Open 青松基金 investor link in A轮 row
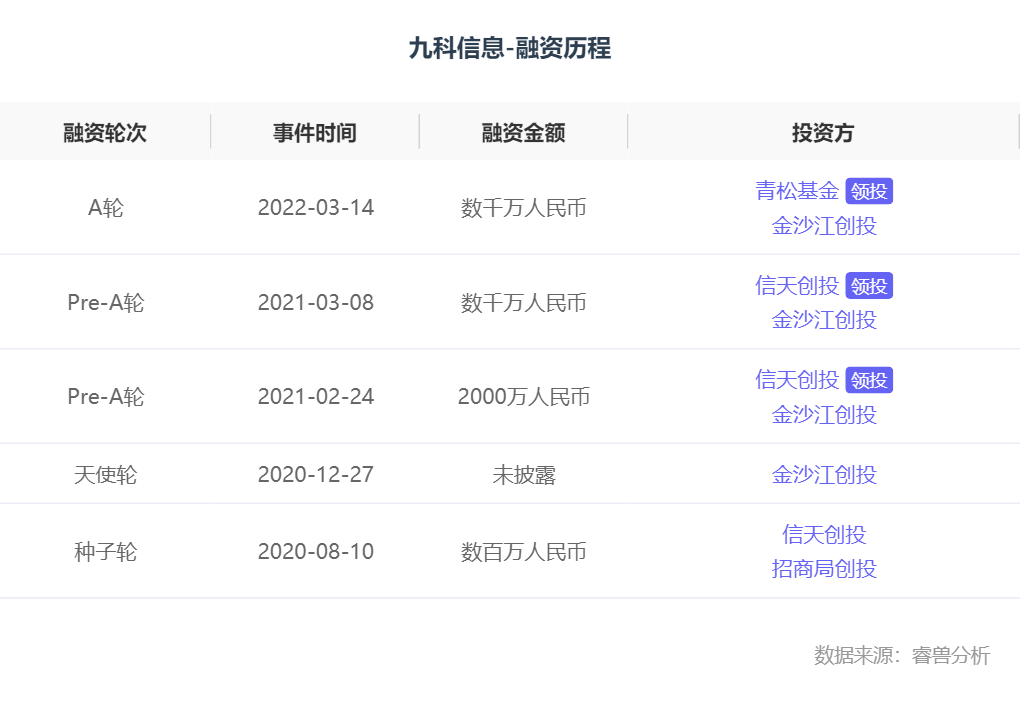 797,191
